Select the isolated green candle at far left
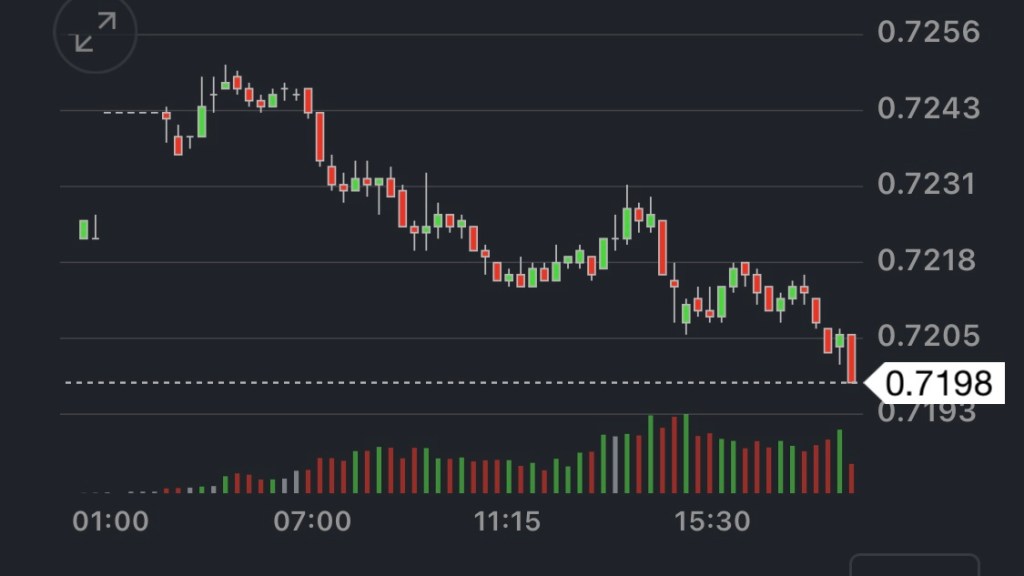Viewport: 1024px width, 576px height. (x=84, y=229)
